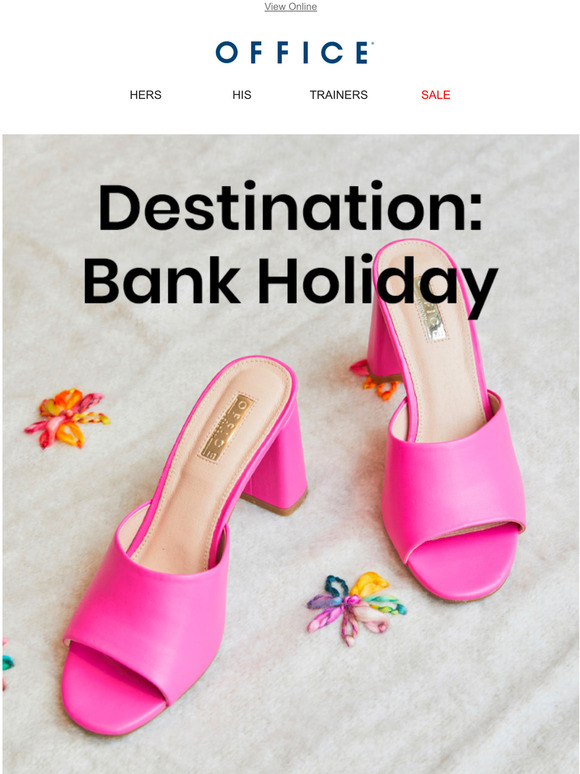Click the block heel of right shoe
Image resolution: width=580 pixels, height=774 pixels.
click(383, 341)
